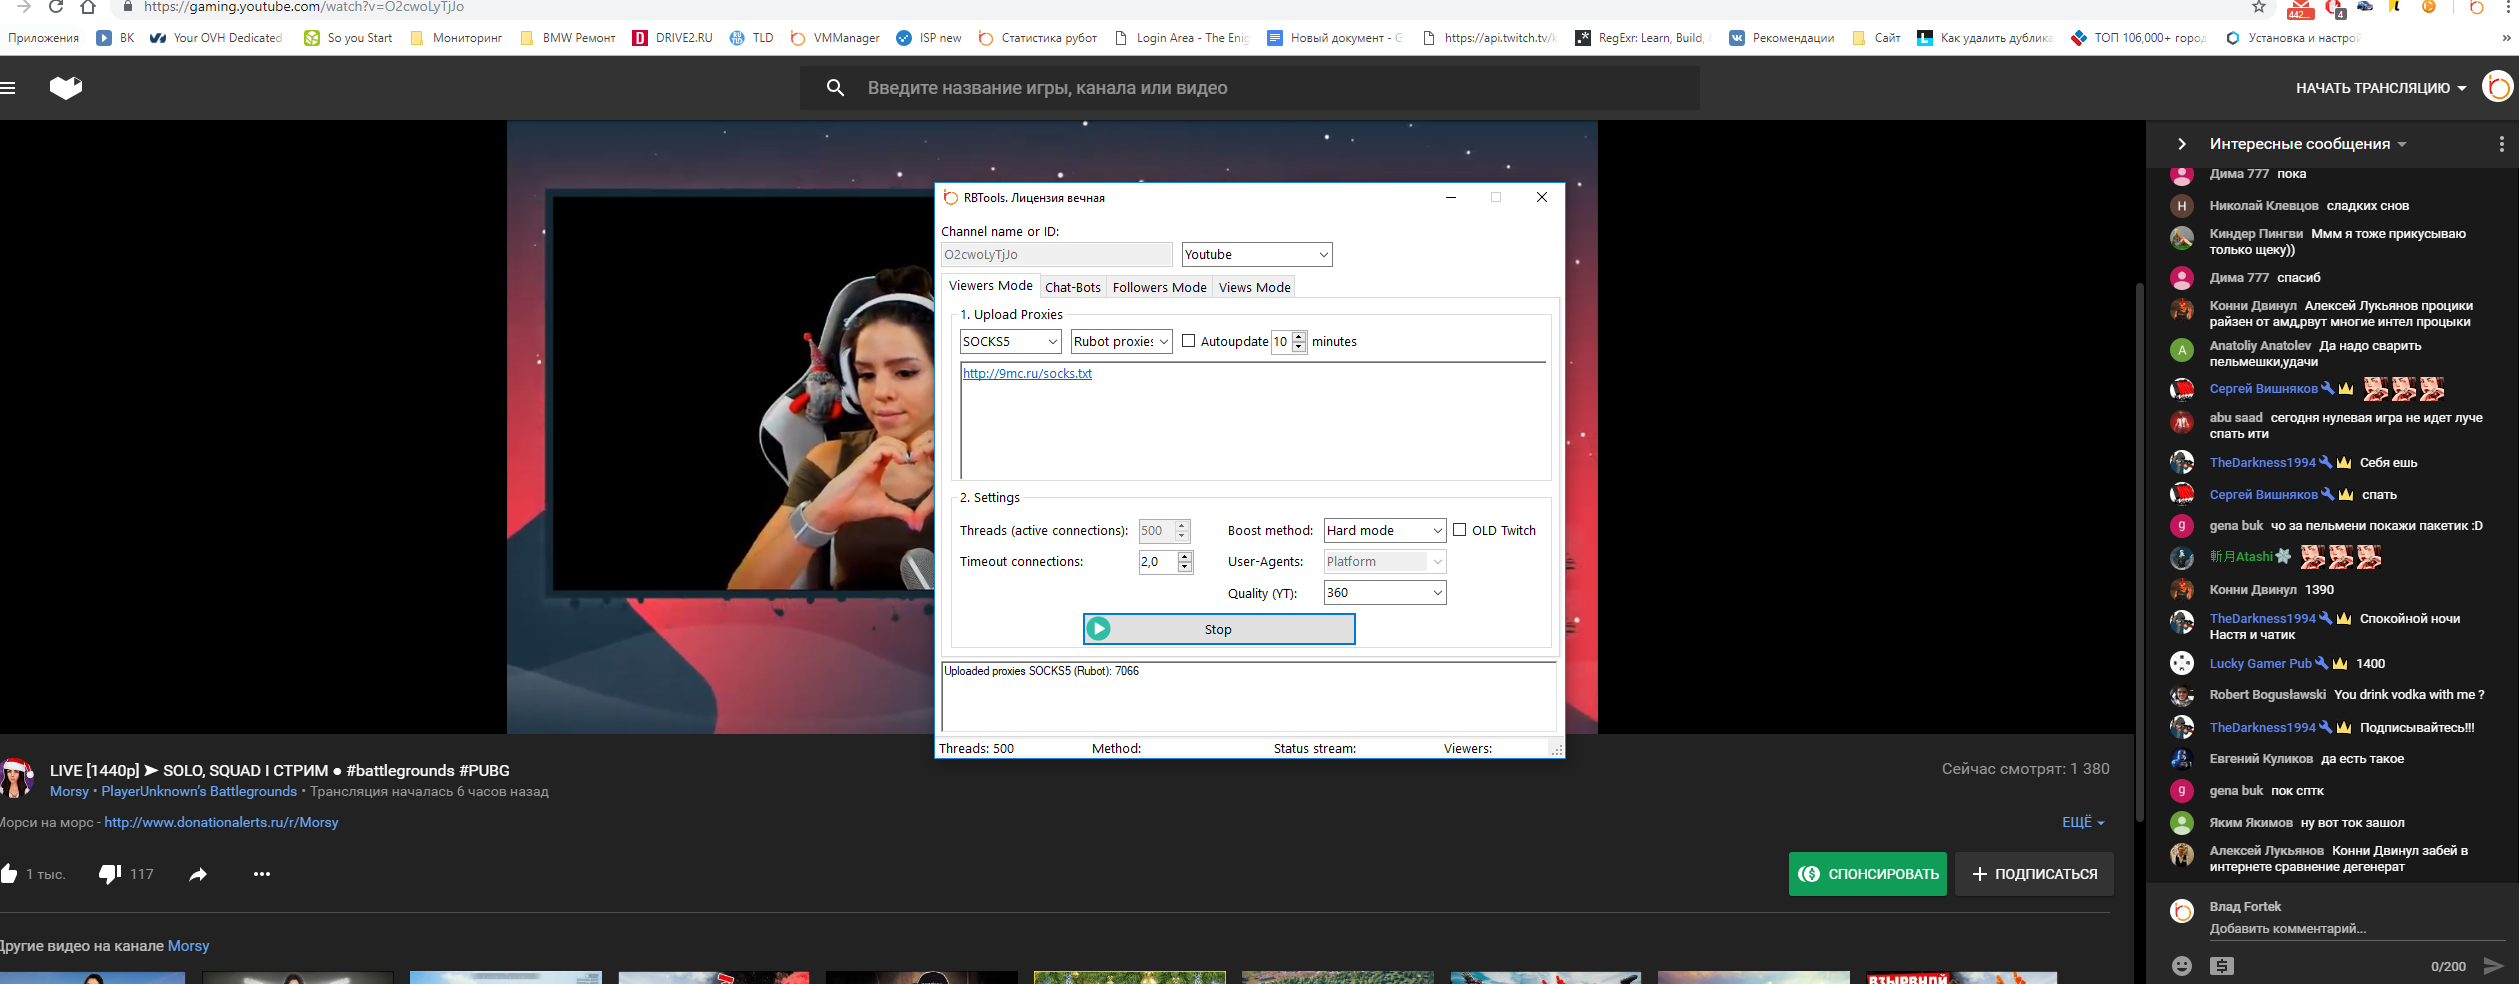The image size is (2519, 984).
Task: Enable the Autoupdate checkbox
Action: tap(1188, 341)
